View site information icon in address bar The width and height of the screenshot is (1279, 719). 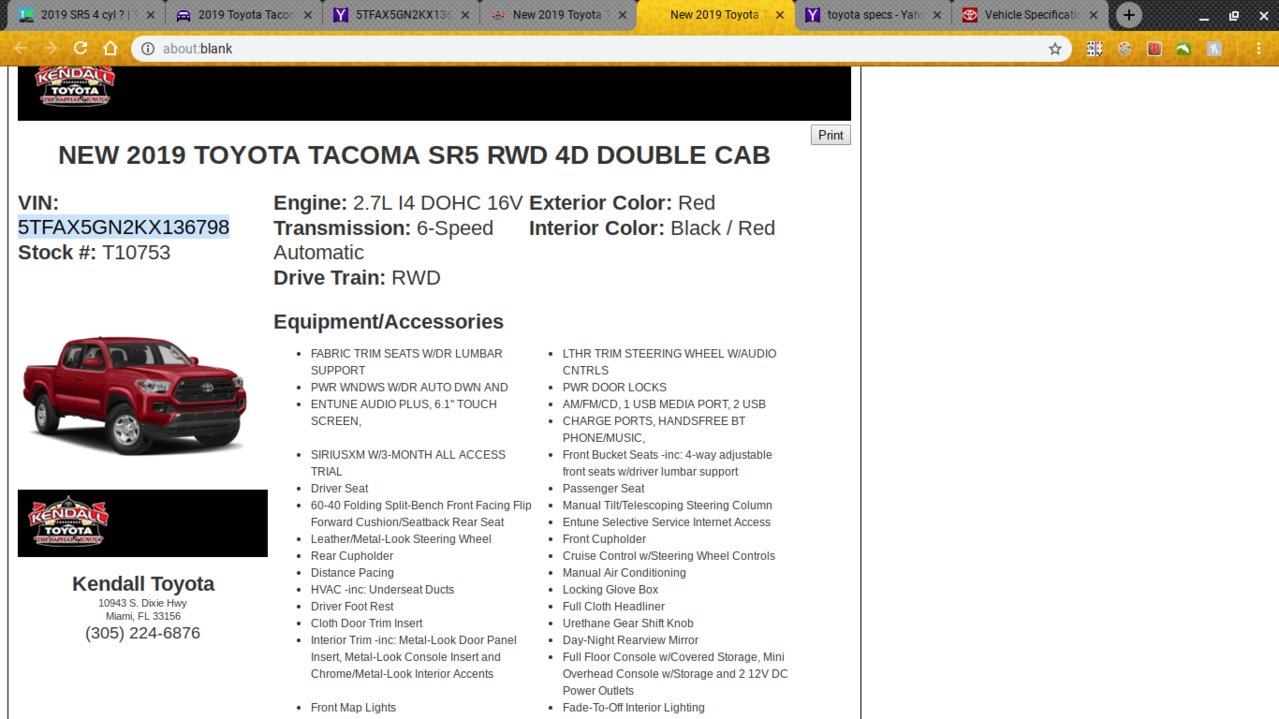pos(147,48)
